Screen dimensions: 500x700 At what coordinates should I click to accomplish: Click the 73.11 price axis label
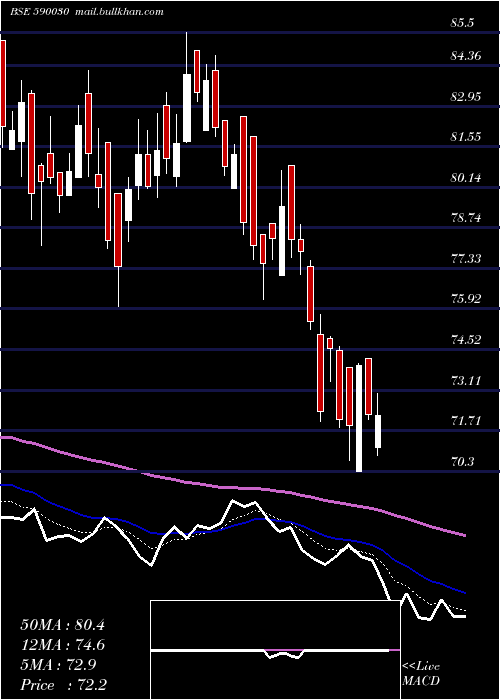coord(466,381)
